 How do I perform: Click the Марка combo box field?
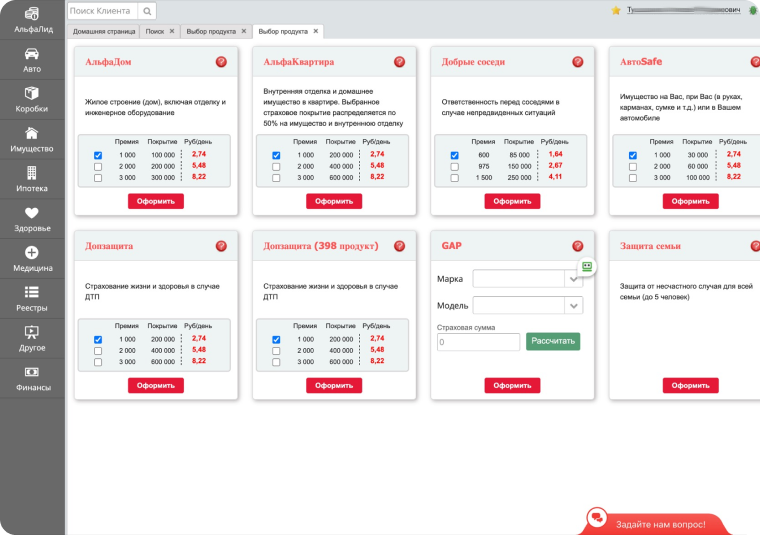pyautogui.click(x=519, y=279)
